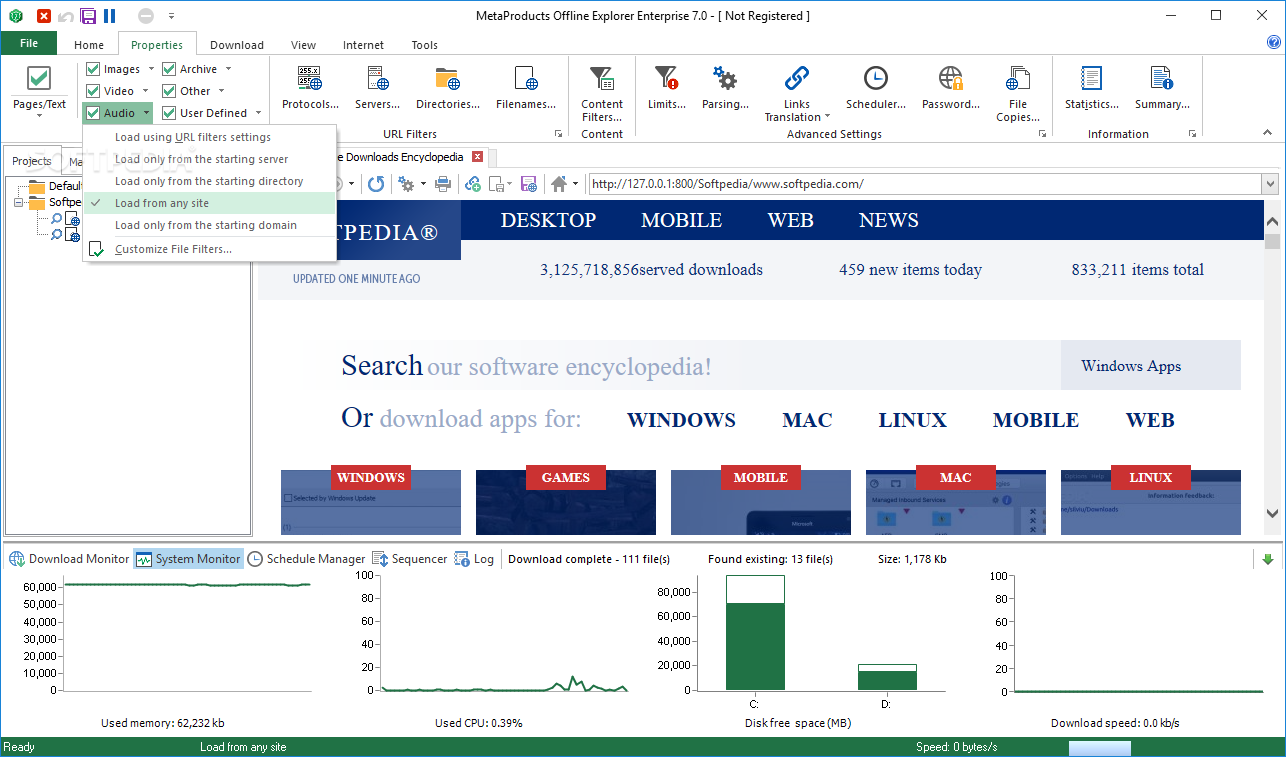Click the home icon in browser toolbar
This screenshot has height=757, width=1286.
[x=558, y=184]
